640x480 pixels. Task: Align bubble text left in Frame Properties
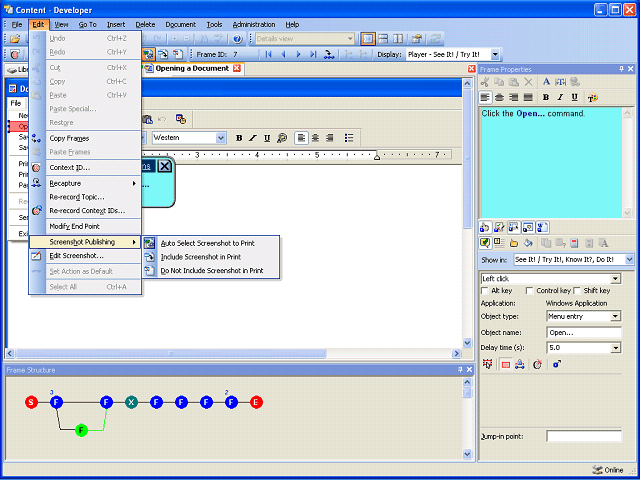[x=485, y=97]
